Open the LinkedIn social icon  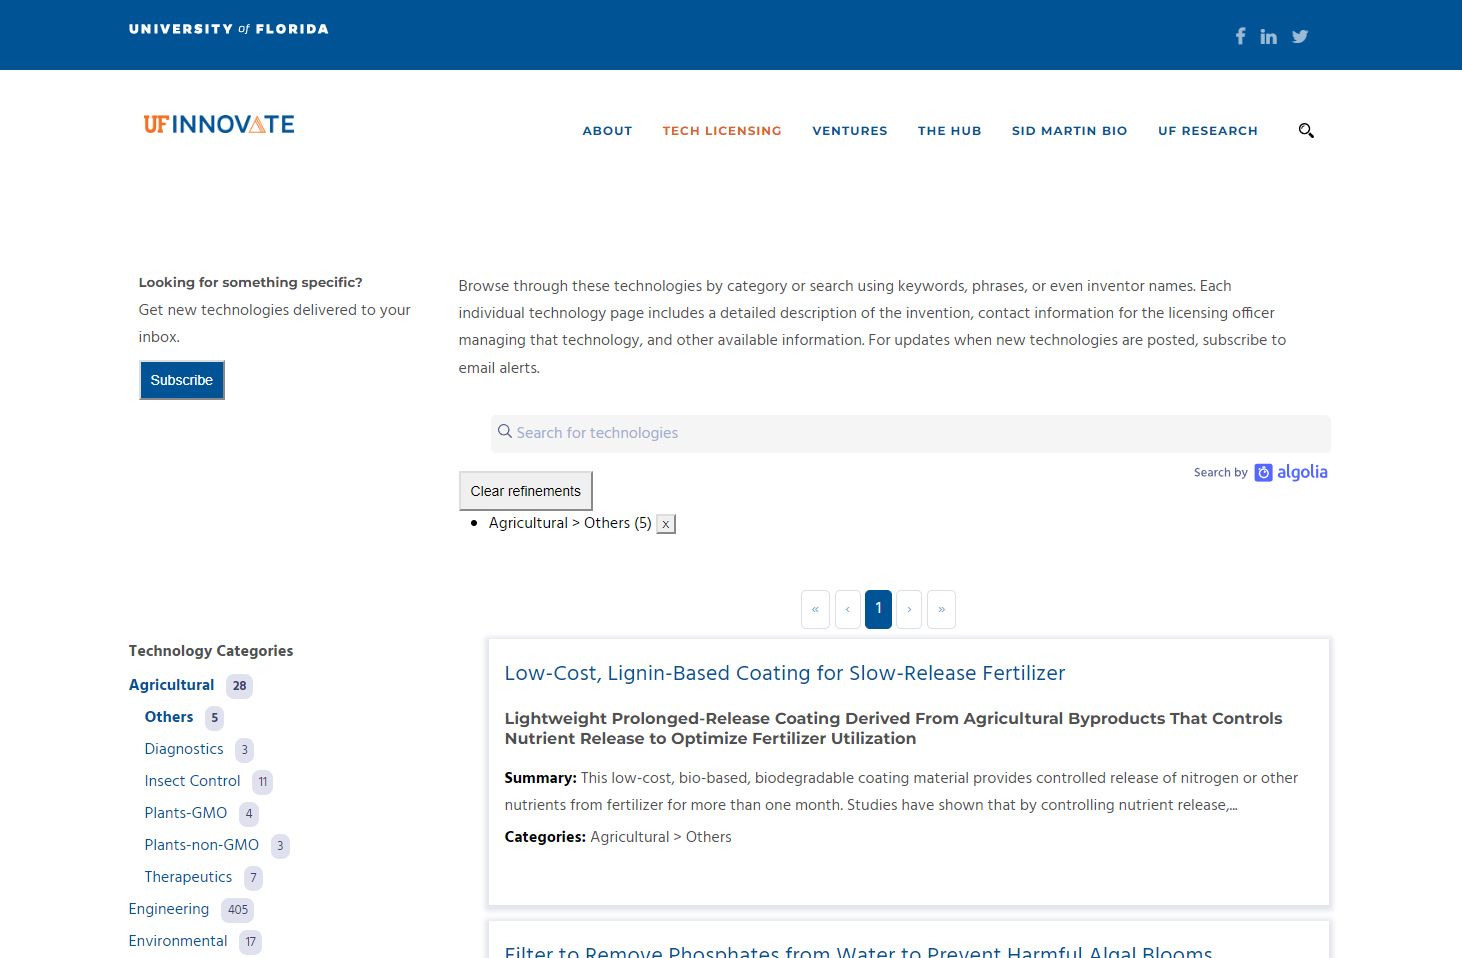coord(1268,37)
